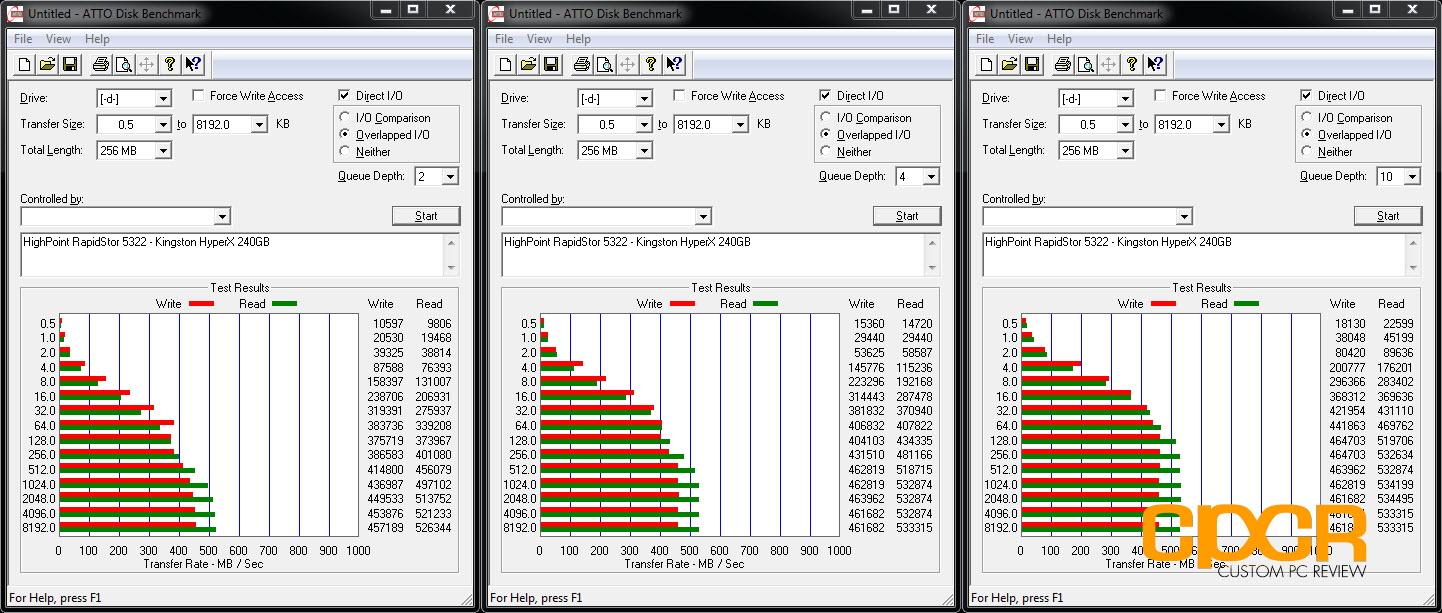This screenshot has width=1442, height=613.
Task: Open Queue Depth dropdown showing 4
Action: click(931, 177)
